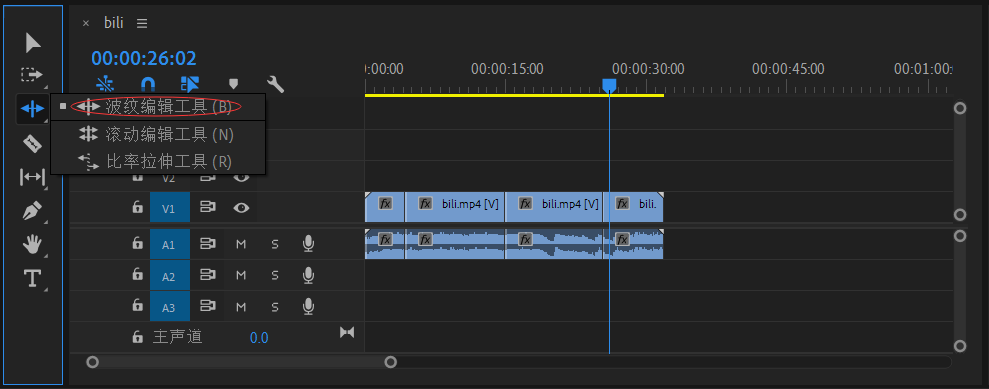
Task: Click the 主声道 volume value 0.0
Action: (259, 338)
